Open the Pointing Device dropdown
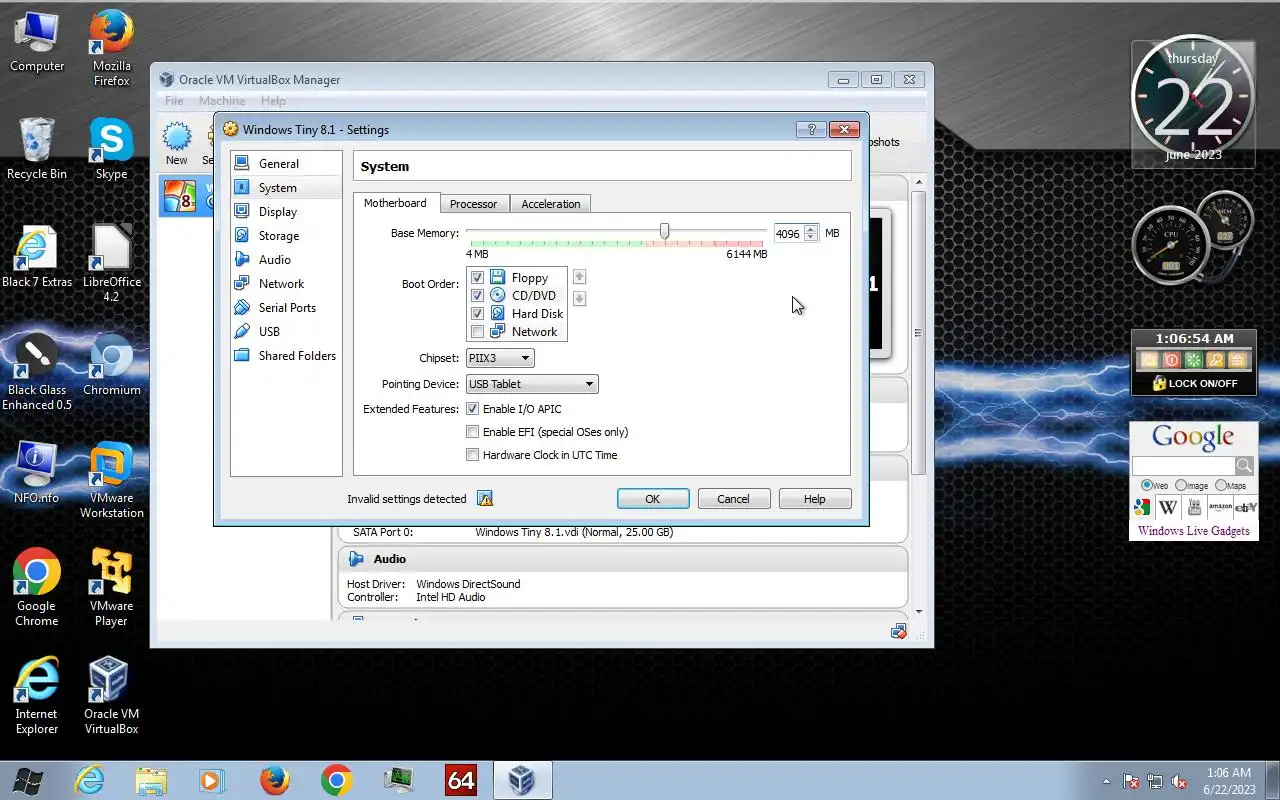Viewport: 1280px width, 800px height. point(532,384)
